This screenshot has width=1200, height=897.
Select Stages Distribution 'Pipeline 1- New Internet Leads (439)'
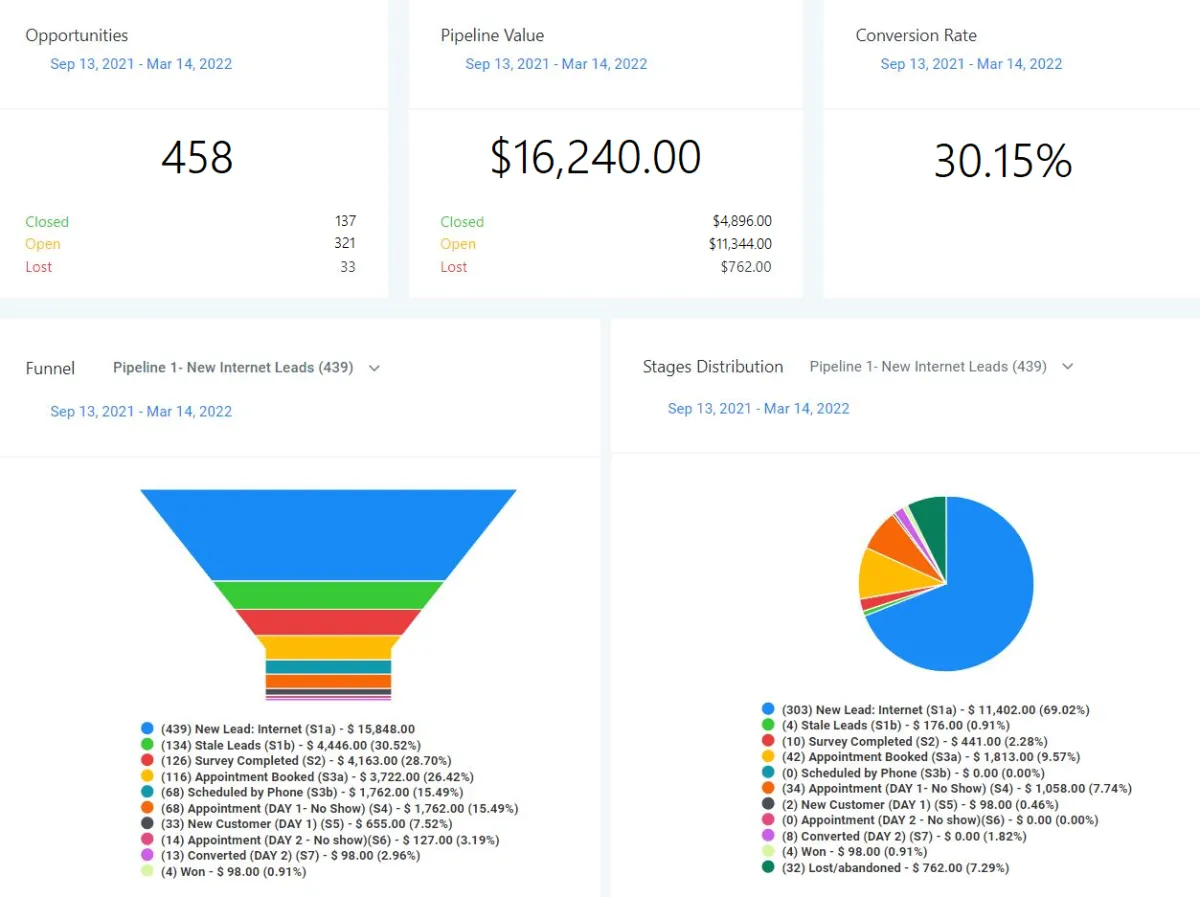click(x=928, y=366)
